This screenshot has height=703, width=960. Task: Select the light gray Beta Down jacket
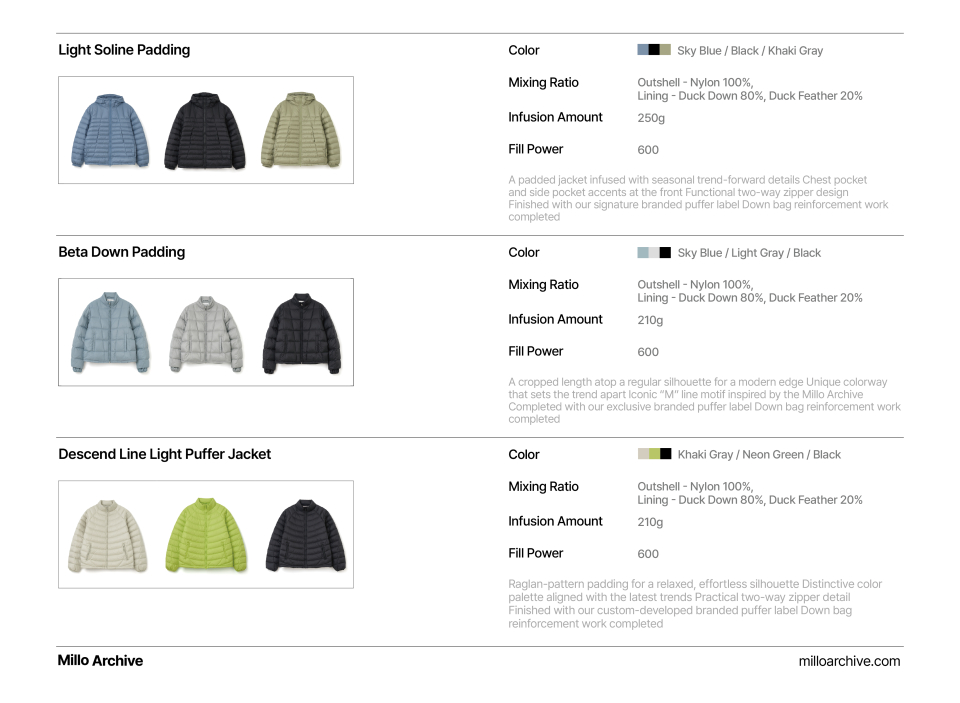(205, 333)
